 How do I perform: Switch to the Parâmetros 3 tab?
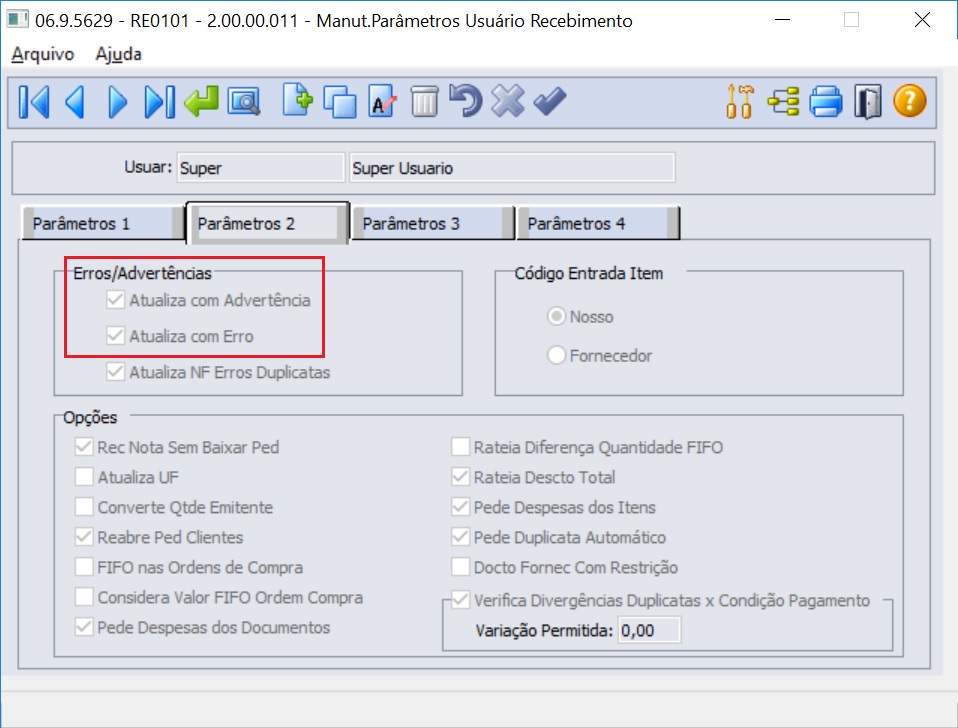click(433, 224)
